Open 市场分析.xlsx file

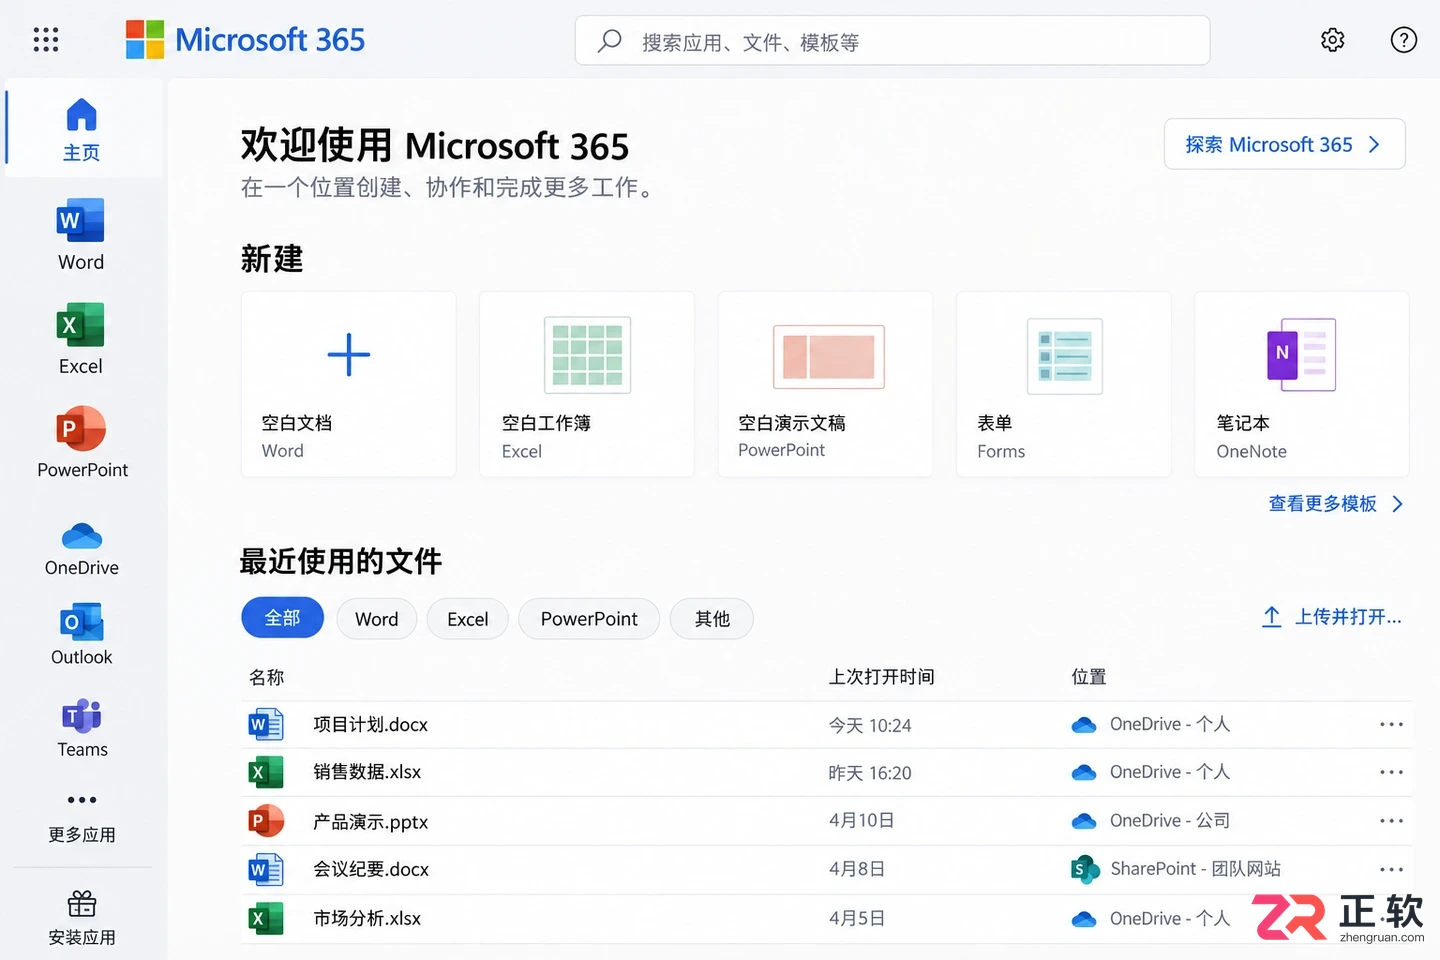click(x=367, y=918)
